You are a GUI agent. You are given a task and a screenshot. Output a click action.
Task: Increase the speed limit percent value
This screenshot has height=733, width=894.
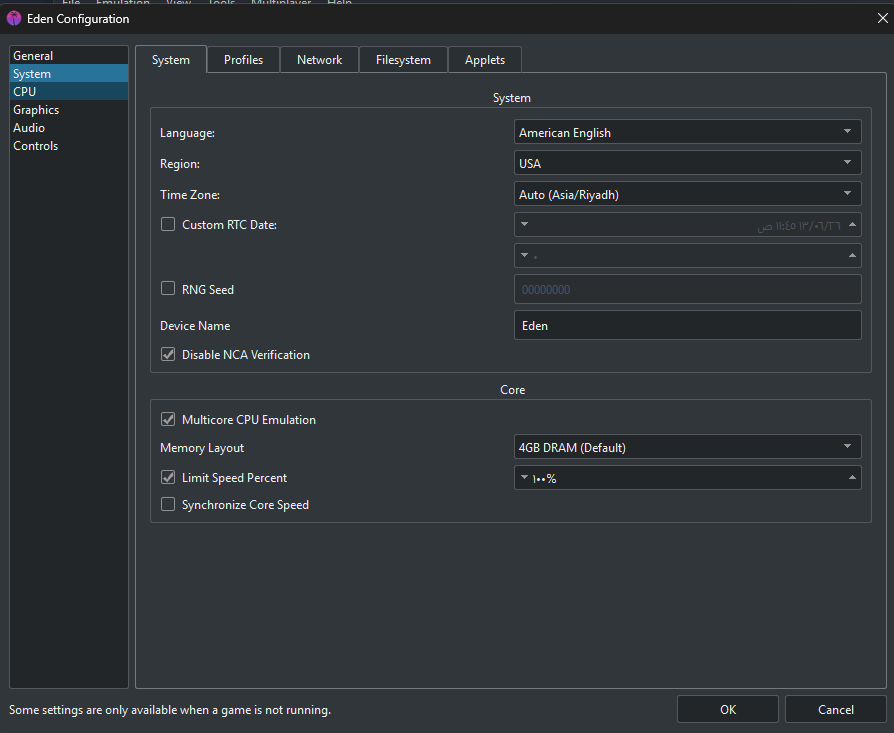(x=852, y=478)
